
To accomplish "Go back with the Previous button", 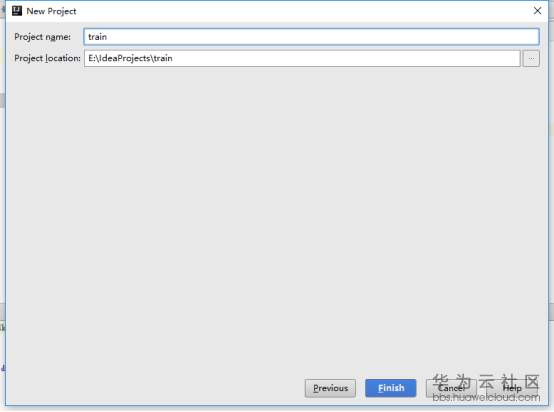I will click(x=330, y=388).
